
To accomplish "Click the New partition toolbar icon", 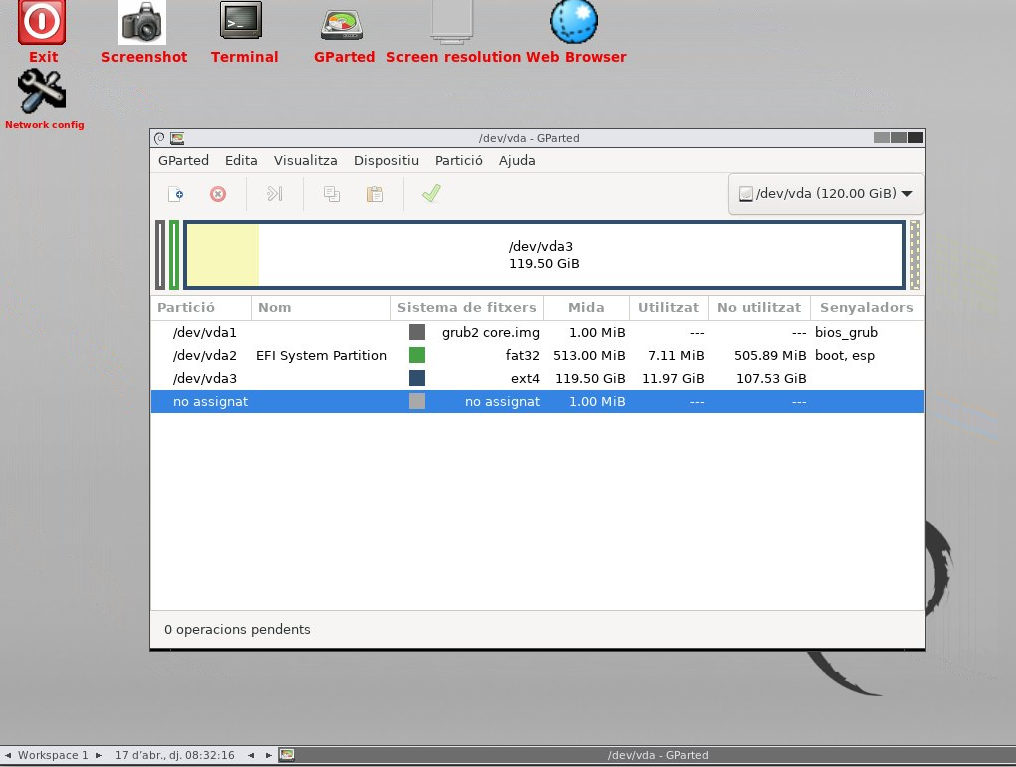I will [175, 194].
